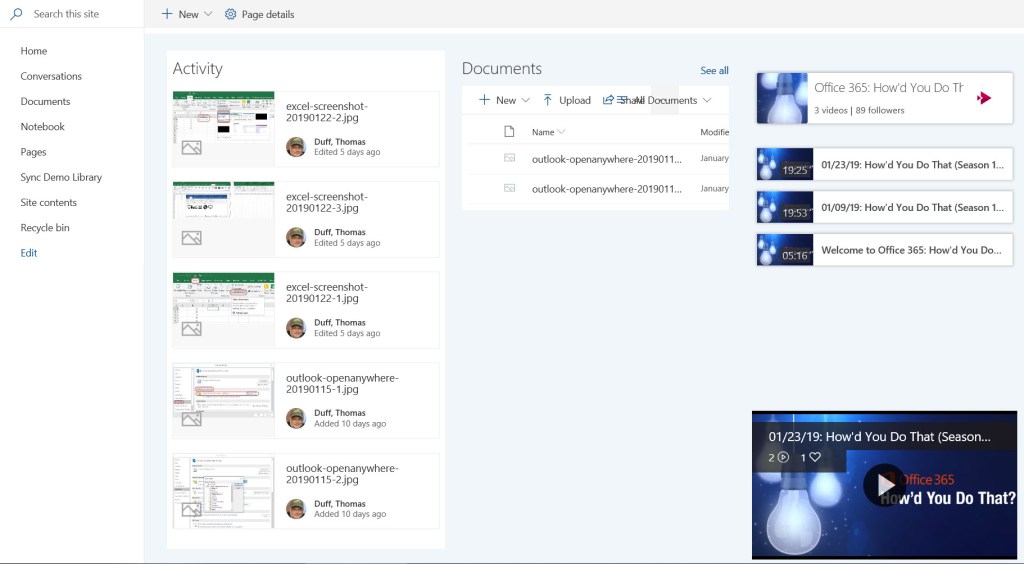Click the views count icon on video
This screenshot has height=564, width=1024.
(784, 457)
